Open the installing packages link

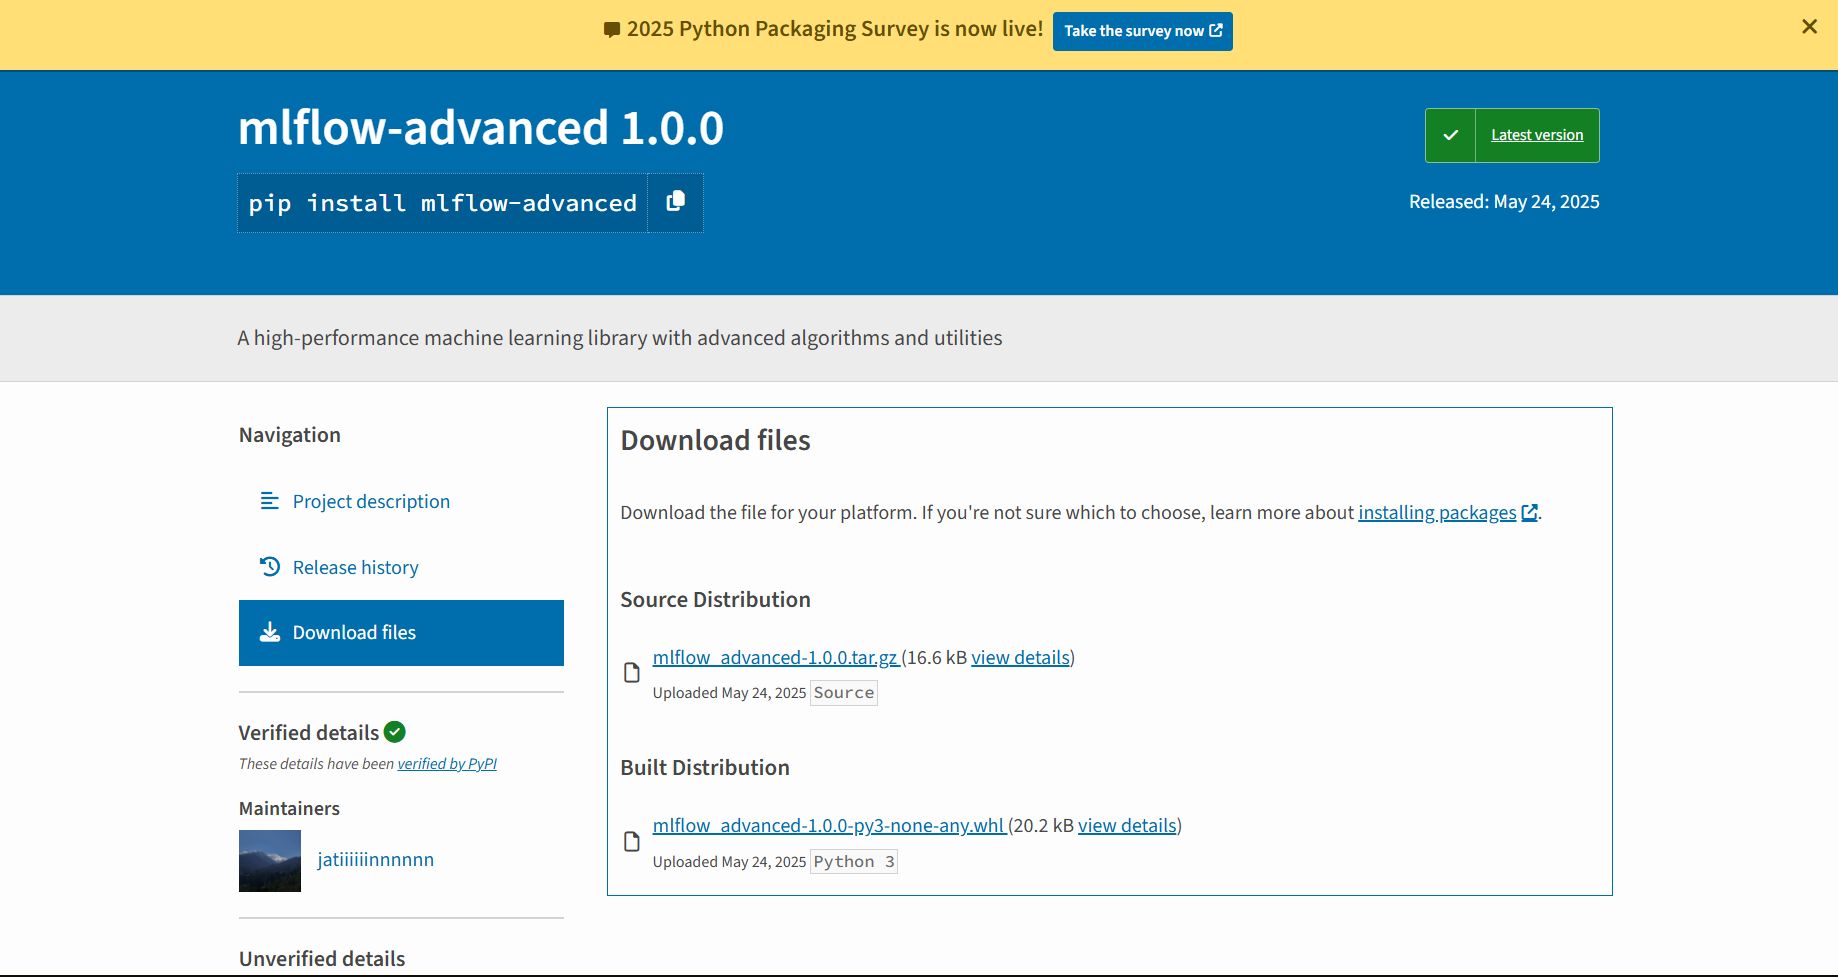pyautogui.click(x=1437, y=513)
